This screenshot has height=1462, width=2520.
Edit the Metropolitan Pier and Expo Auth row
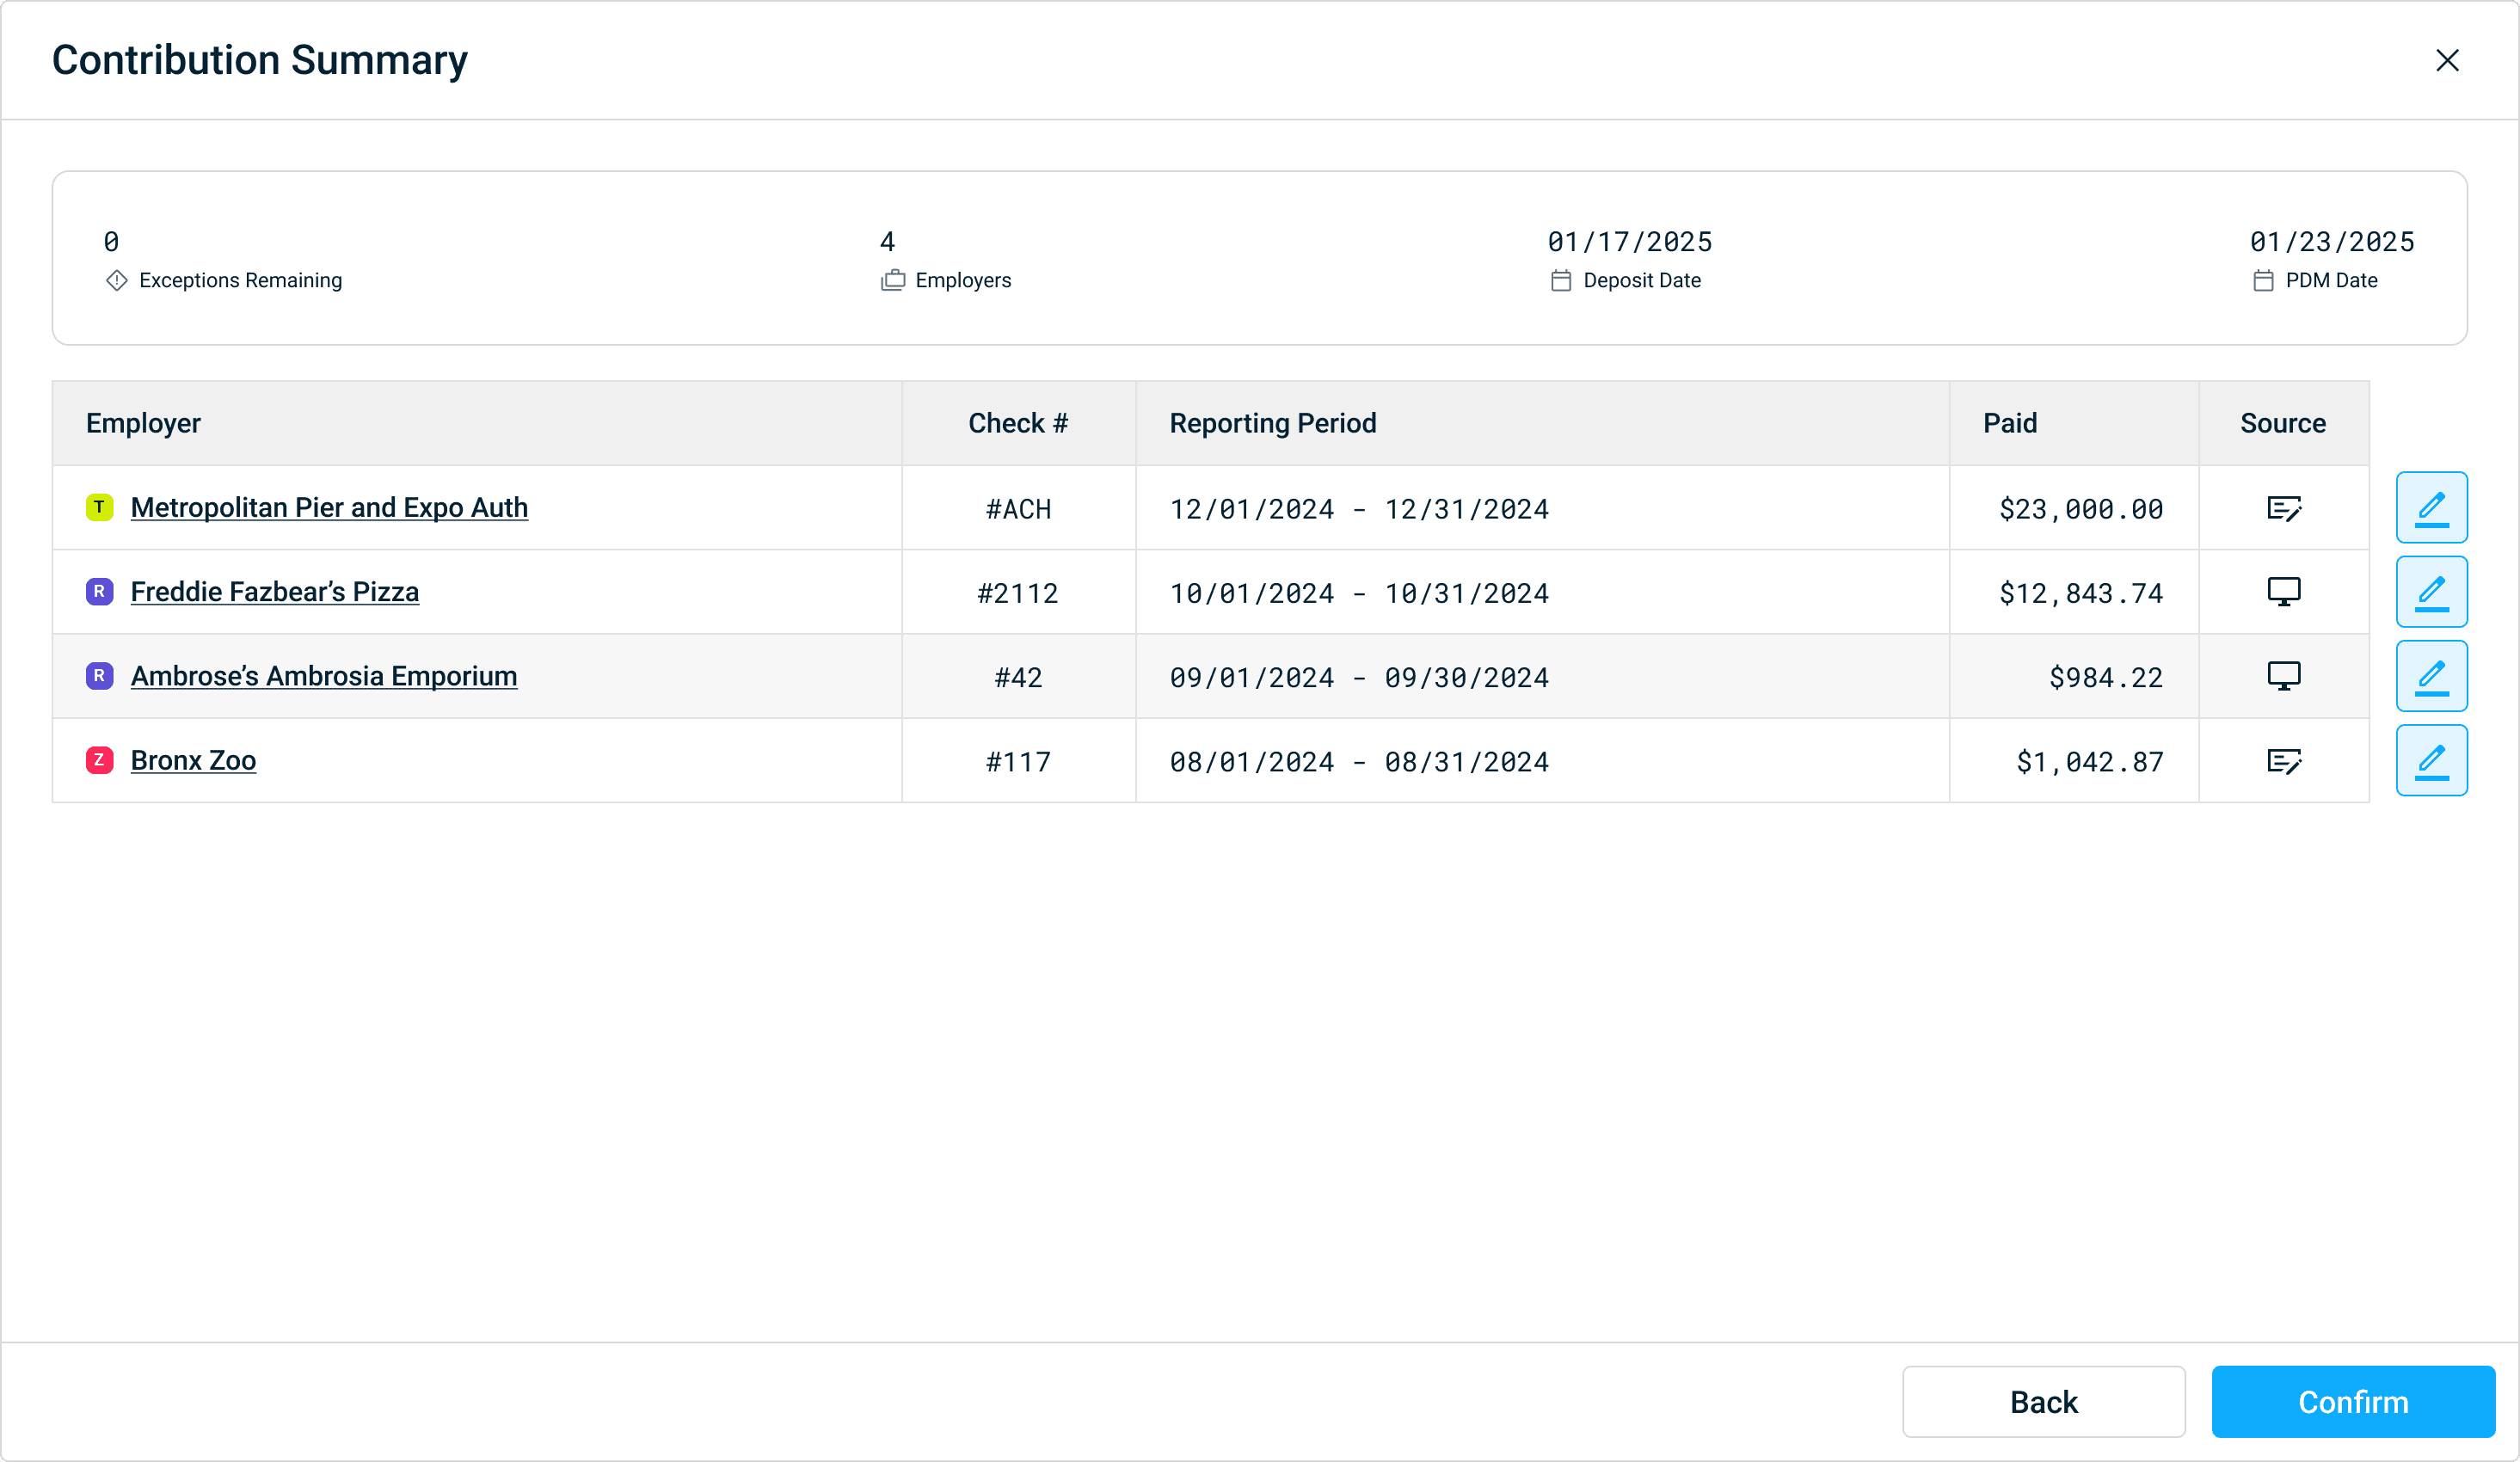(2431, 508)
